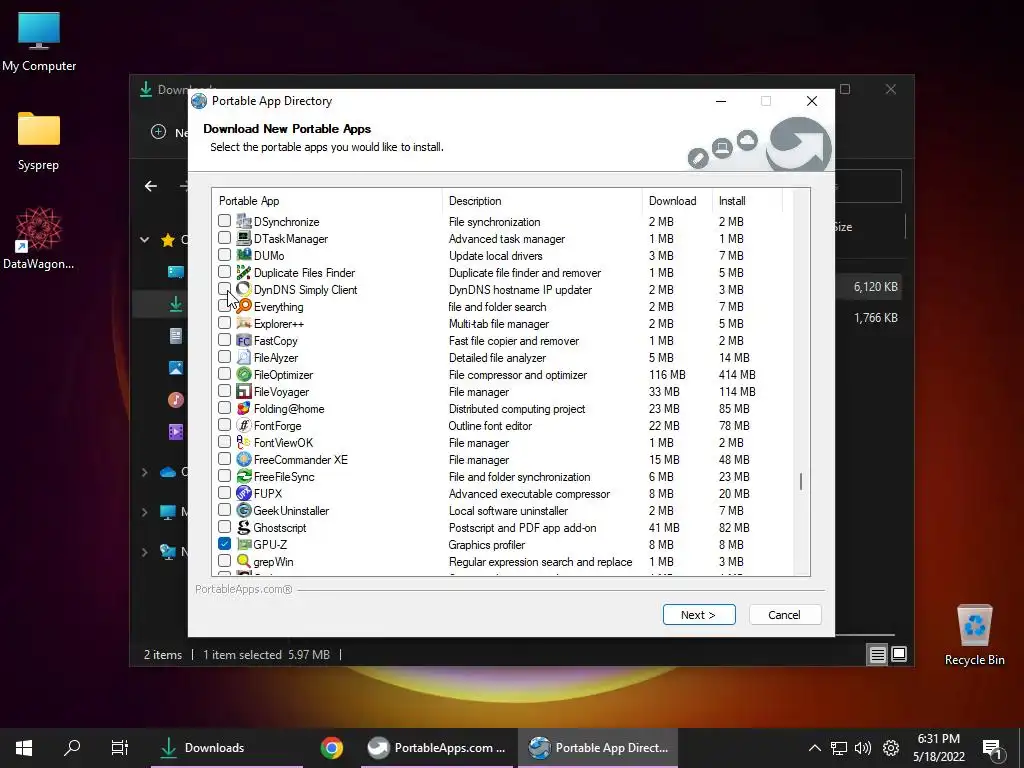This screenshot has height=768, width=1024.
Task: Check the FileOptimizer checkbox
Action: point(225,374)
